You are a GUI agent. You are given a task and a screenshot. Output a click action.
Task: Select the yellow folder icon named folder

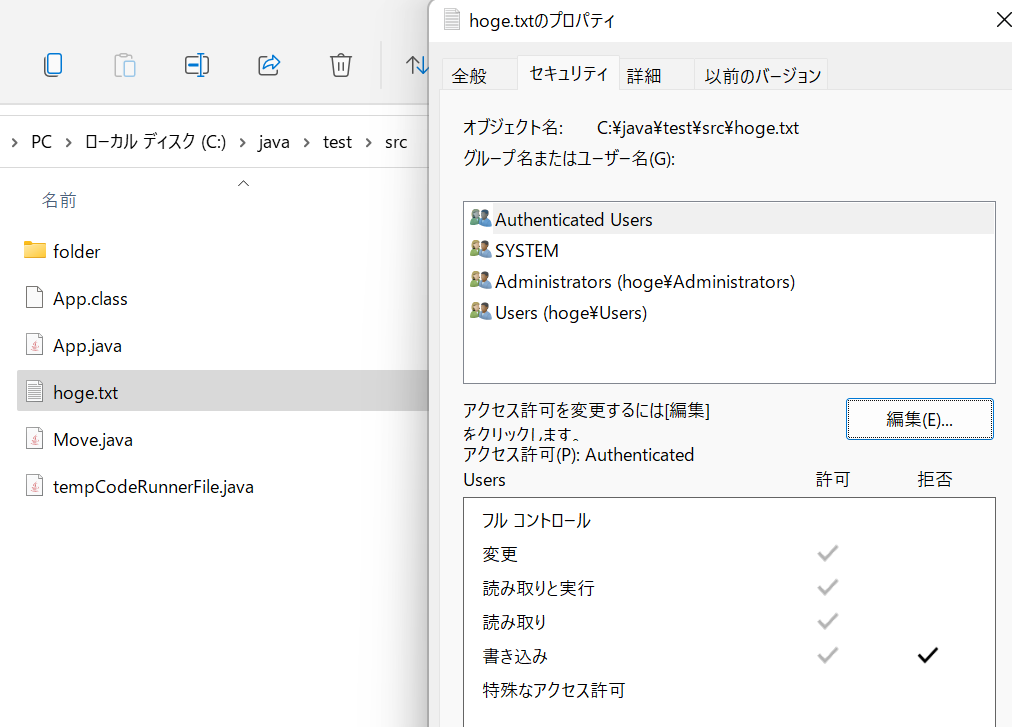pyautogui.click(x=35, y=251)
